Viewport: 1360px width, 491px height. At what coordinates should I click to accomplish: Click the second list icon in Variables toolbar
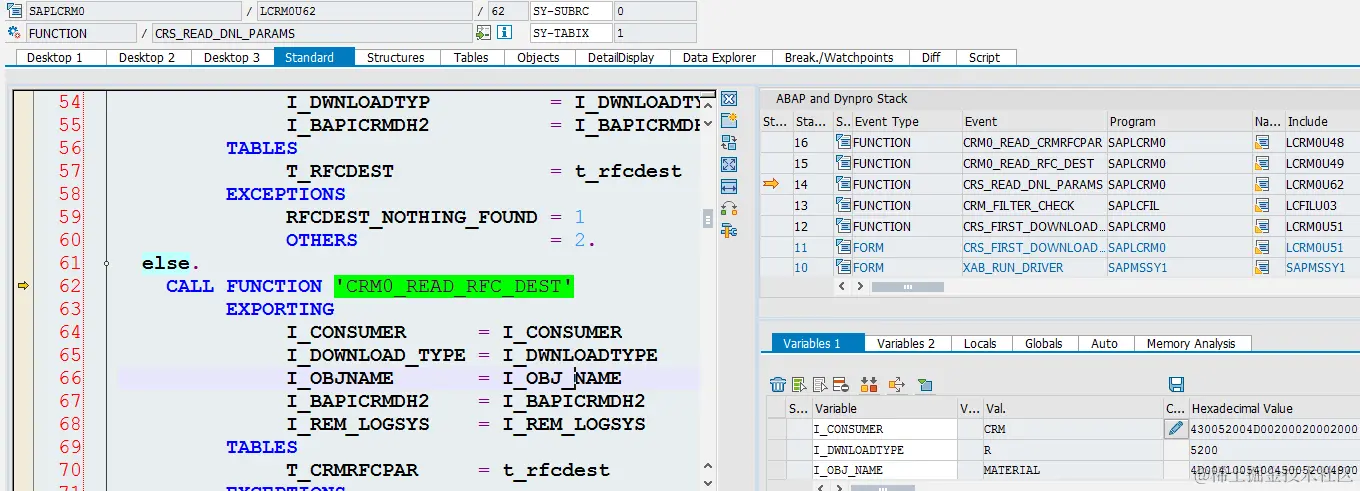click(820, 385)
